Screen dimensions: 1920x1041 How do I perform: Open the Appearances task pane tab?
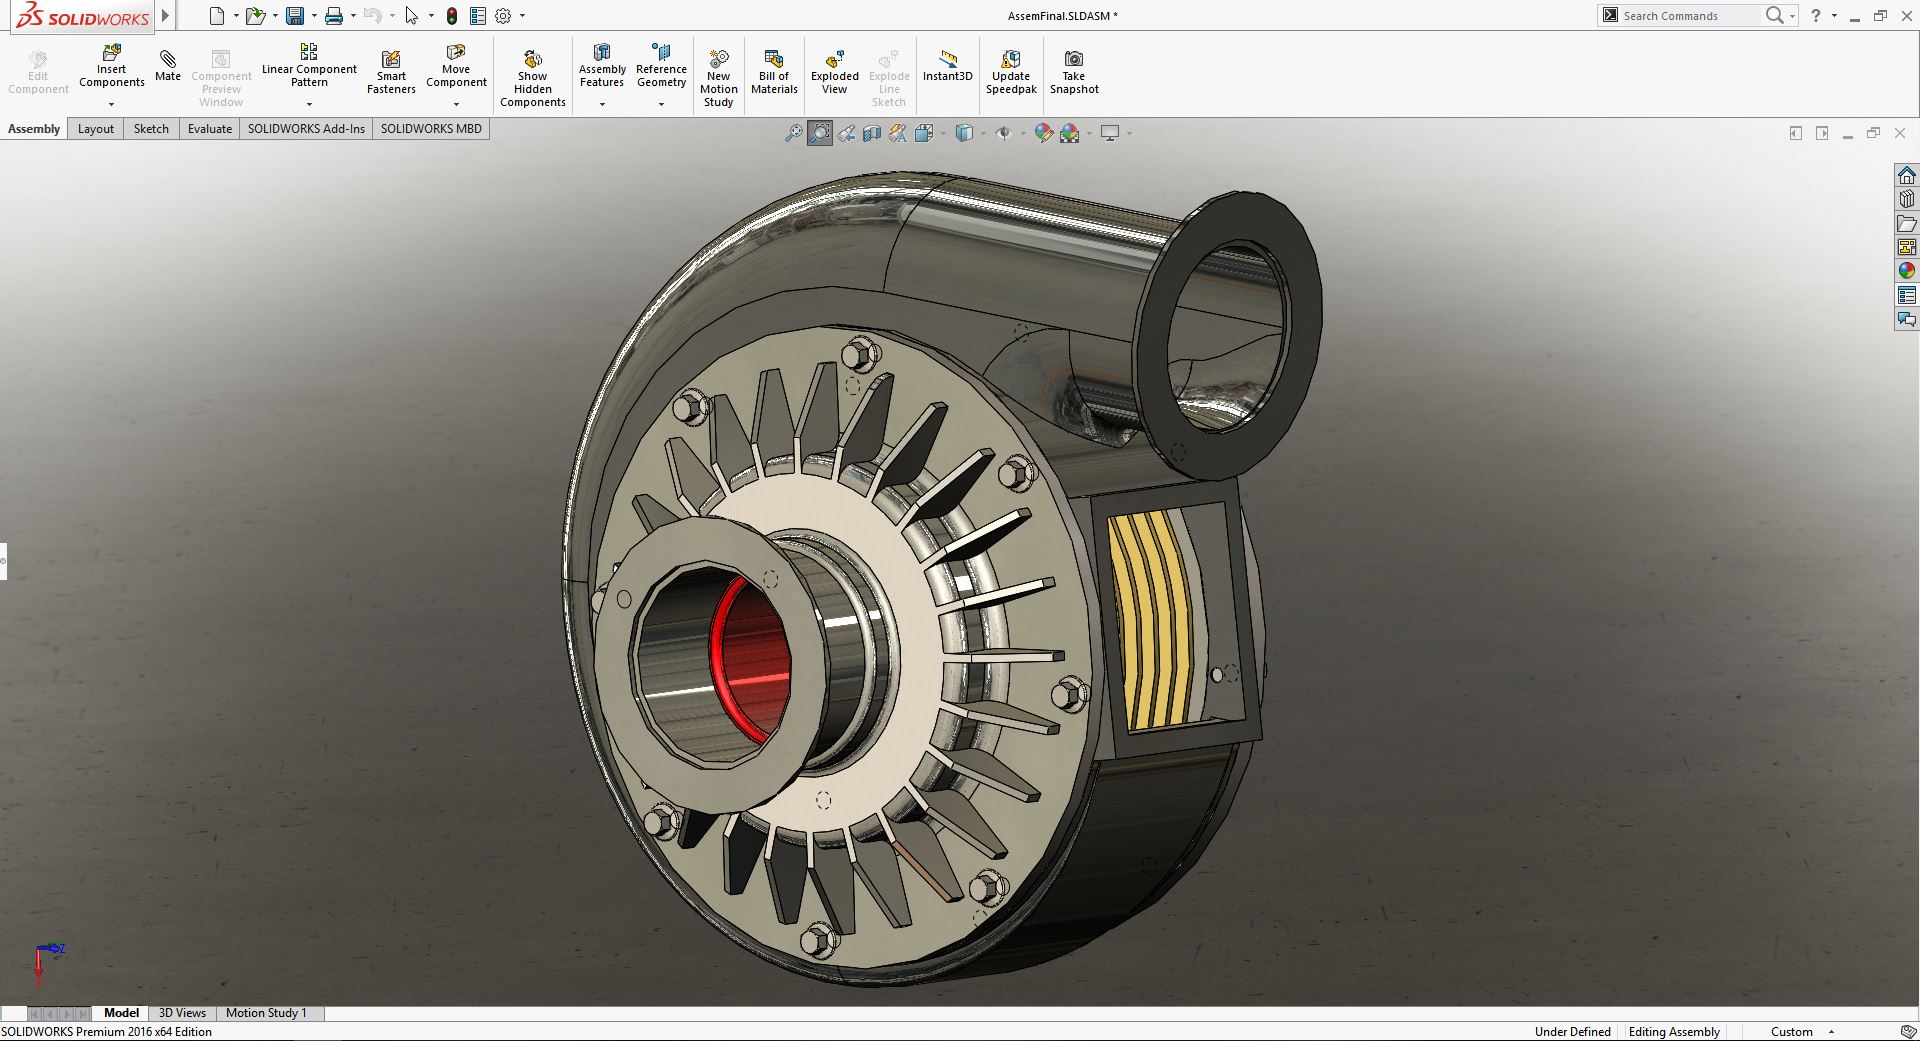coord(1907,271)
